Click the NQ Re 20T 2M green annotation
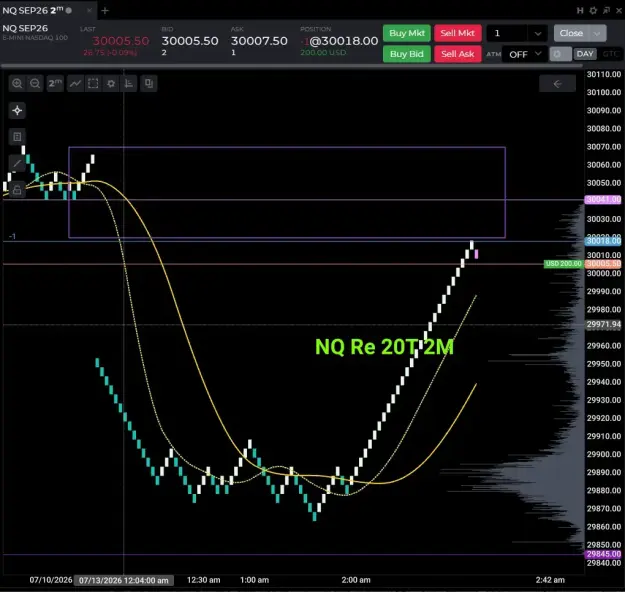 pyautogui.click(x=384, y=346)
